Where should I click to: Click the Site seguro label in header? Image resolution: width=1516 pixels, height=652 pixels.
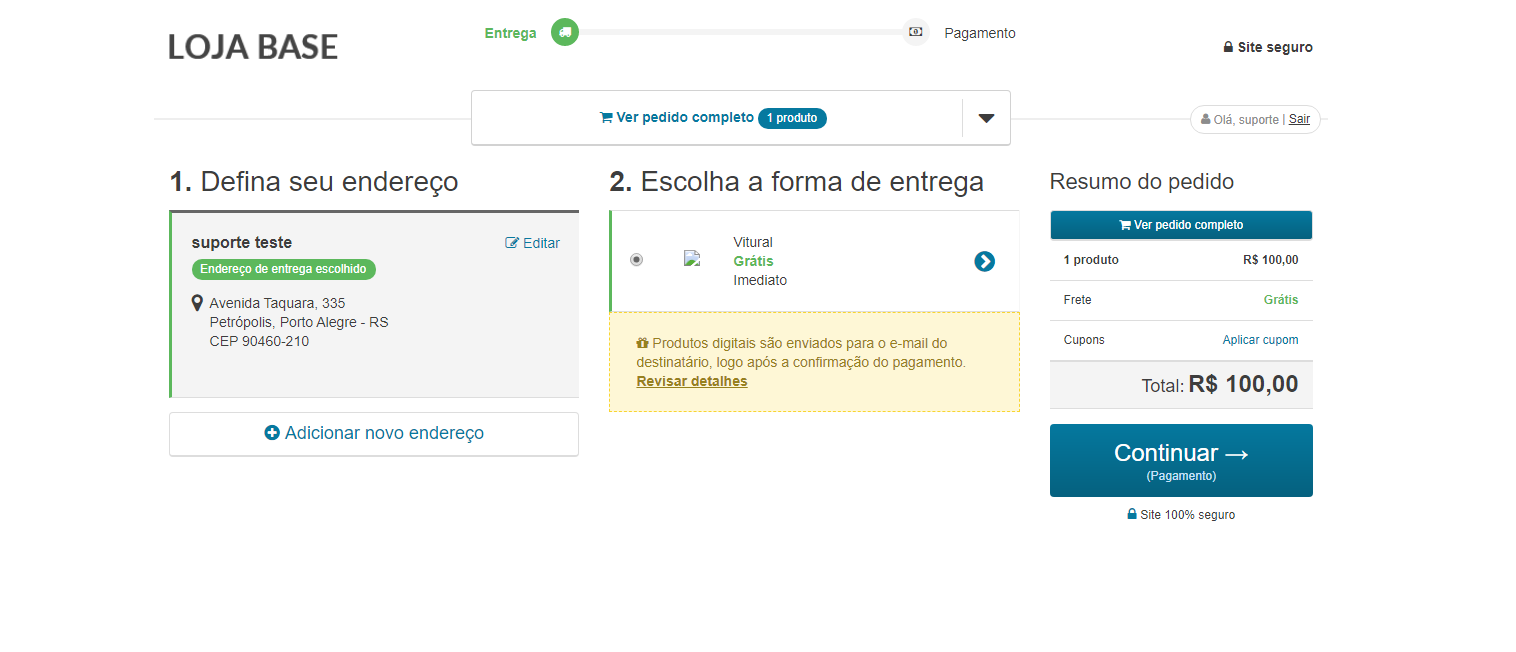pyautogui.click(x=1275, y=47)
